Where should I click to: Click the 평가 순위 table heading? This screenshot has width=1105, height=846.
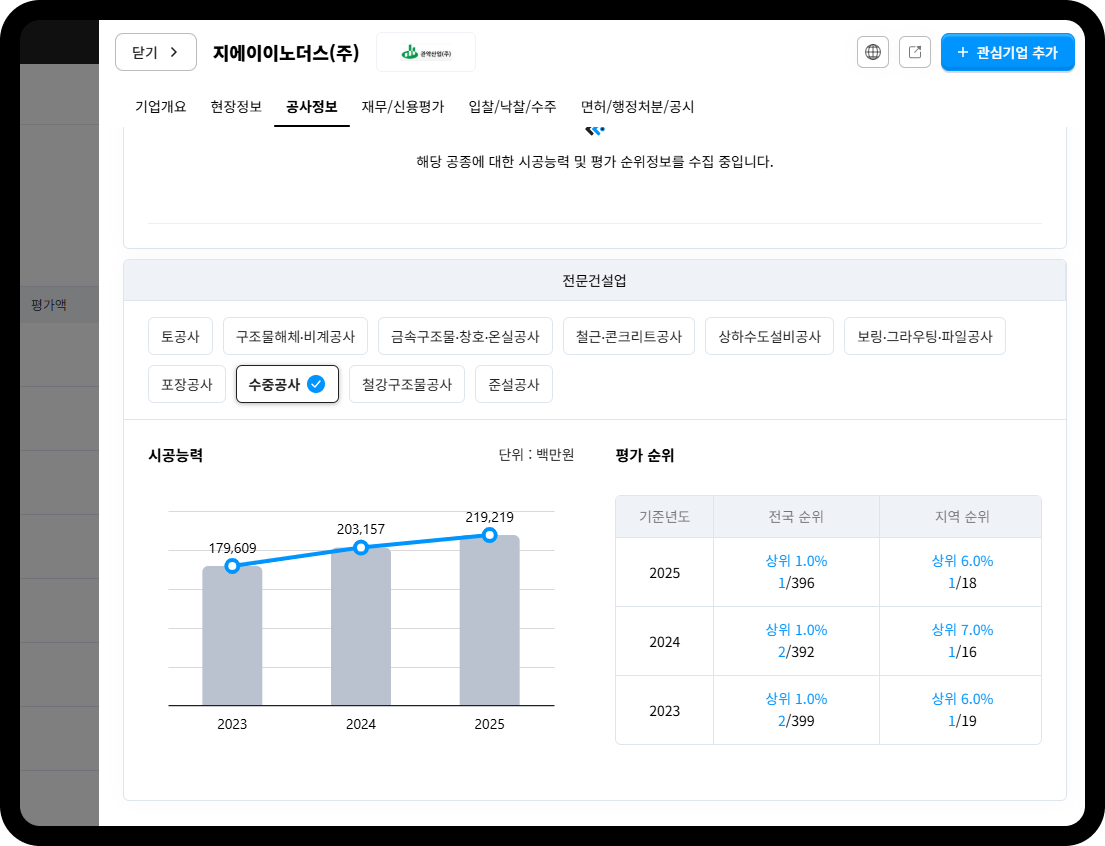(645, 455)
